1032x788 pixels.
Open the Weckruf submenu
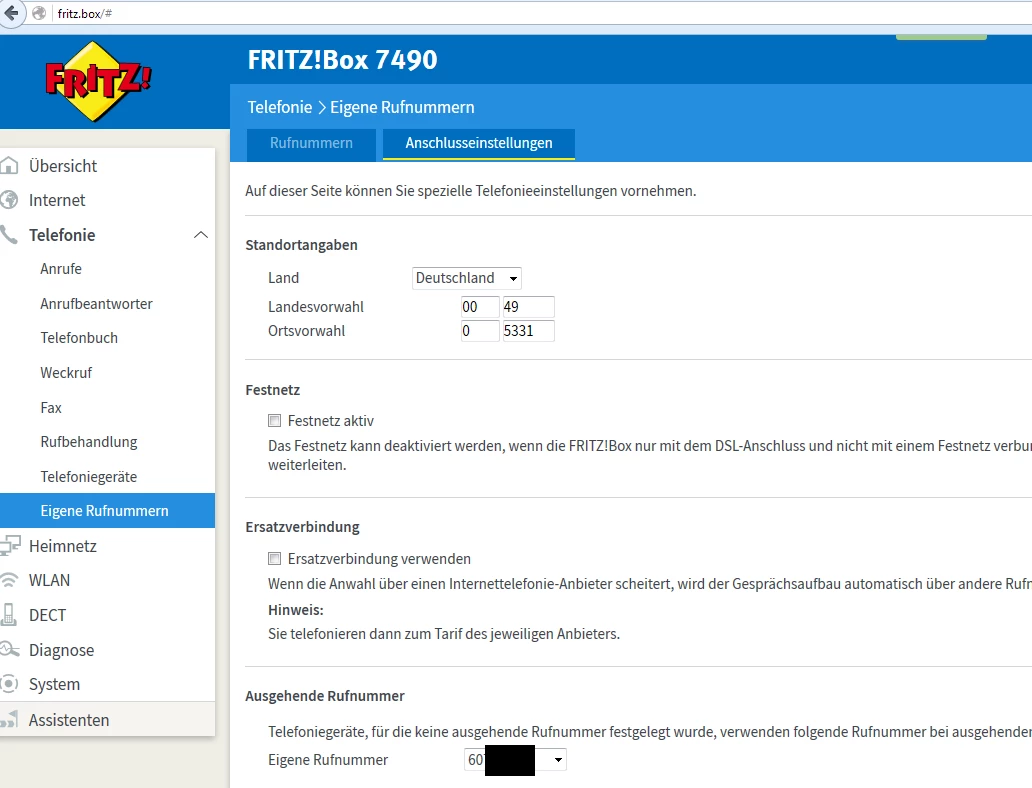[66, 373]
